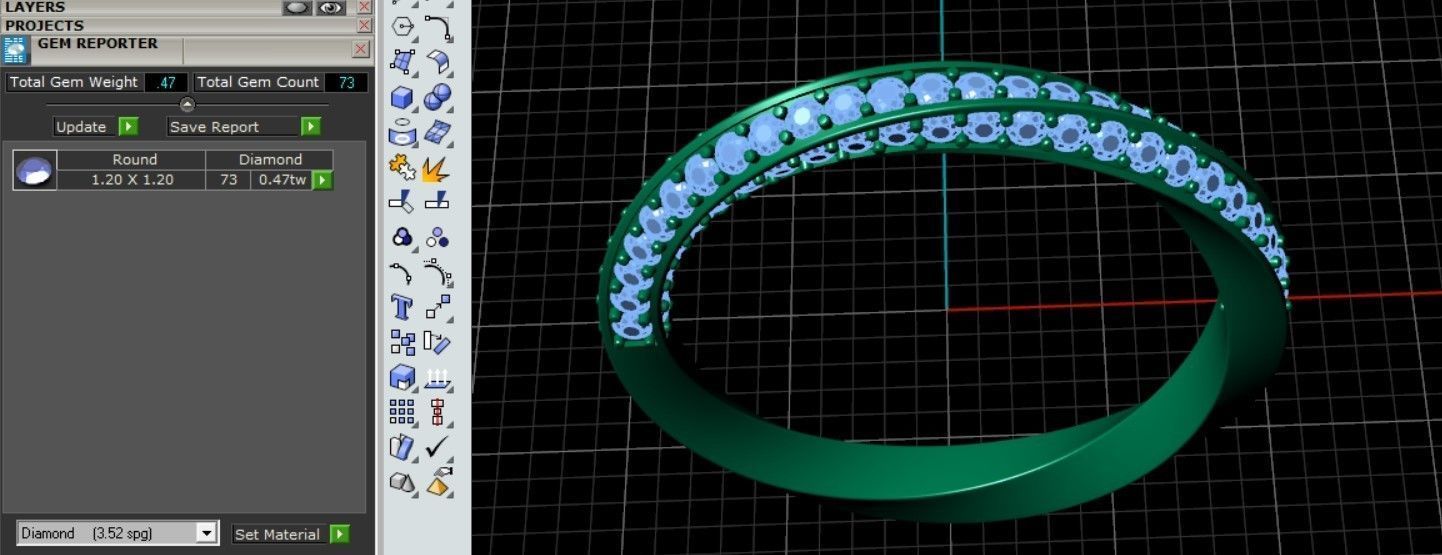Select the Edit Points On curve tool
This screenshot has width=1442, height=555.
(402, 272)
